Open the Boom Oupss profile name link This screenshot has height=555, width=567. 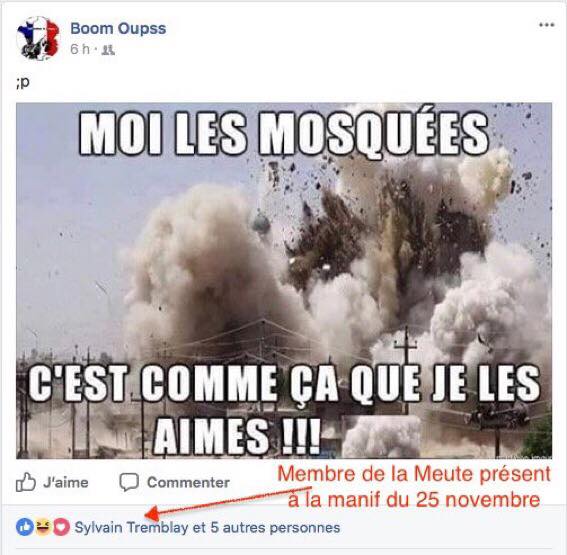point(118,29)
